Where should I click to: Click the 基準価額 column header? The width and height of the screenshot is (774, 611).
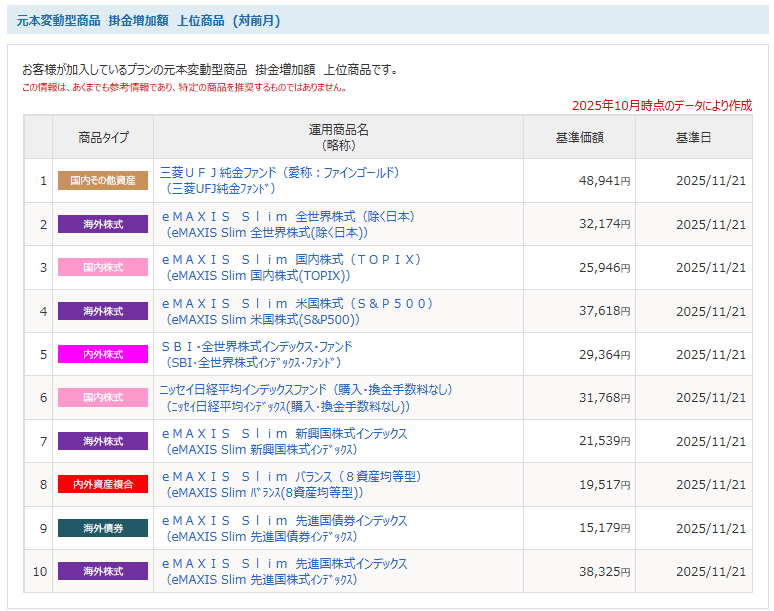pyautogui.click(x=580, y=137)
